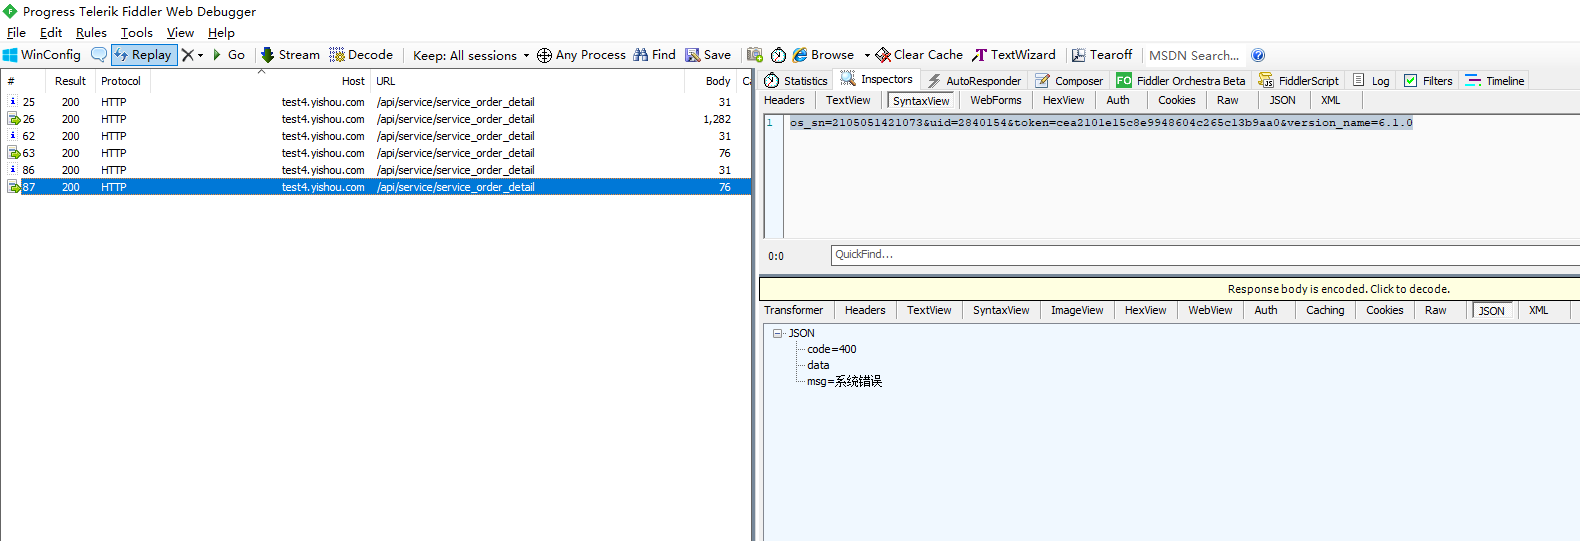
Task: Open the Filters tab
Action: click(1428, 81)
